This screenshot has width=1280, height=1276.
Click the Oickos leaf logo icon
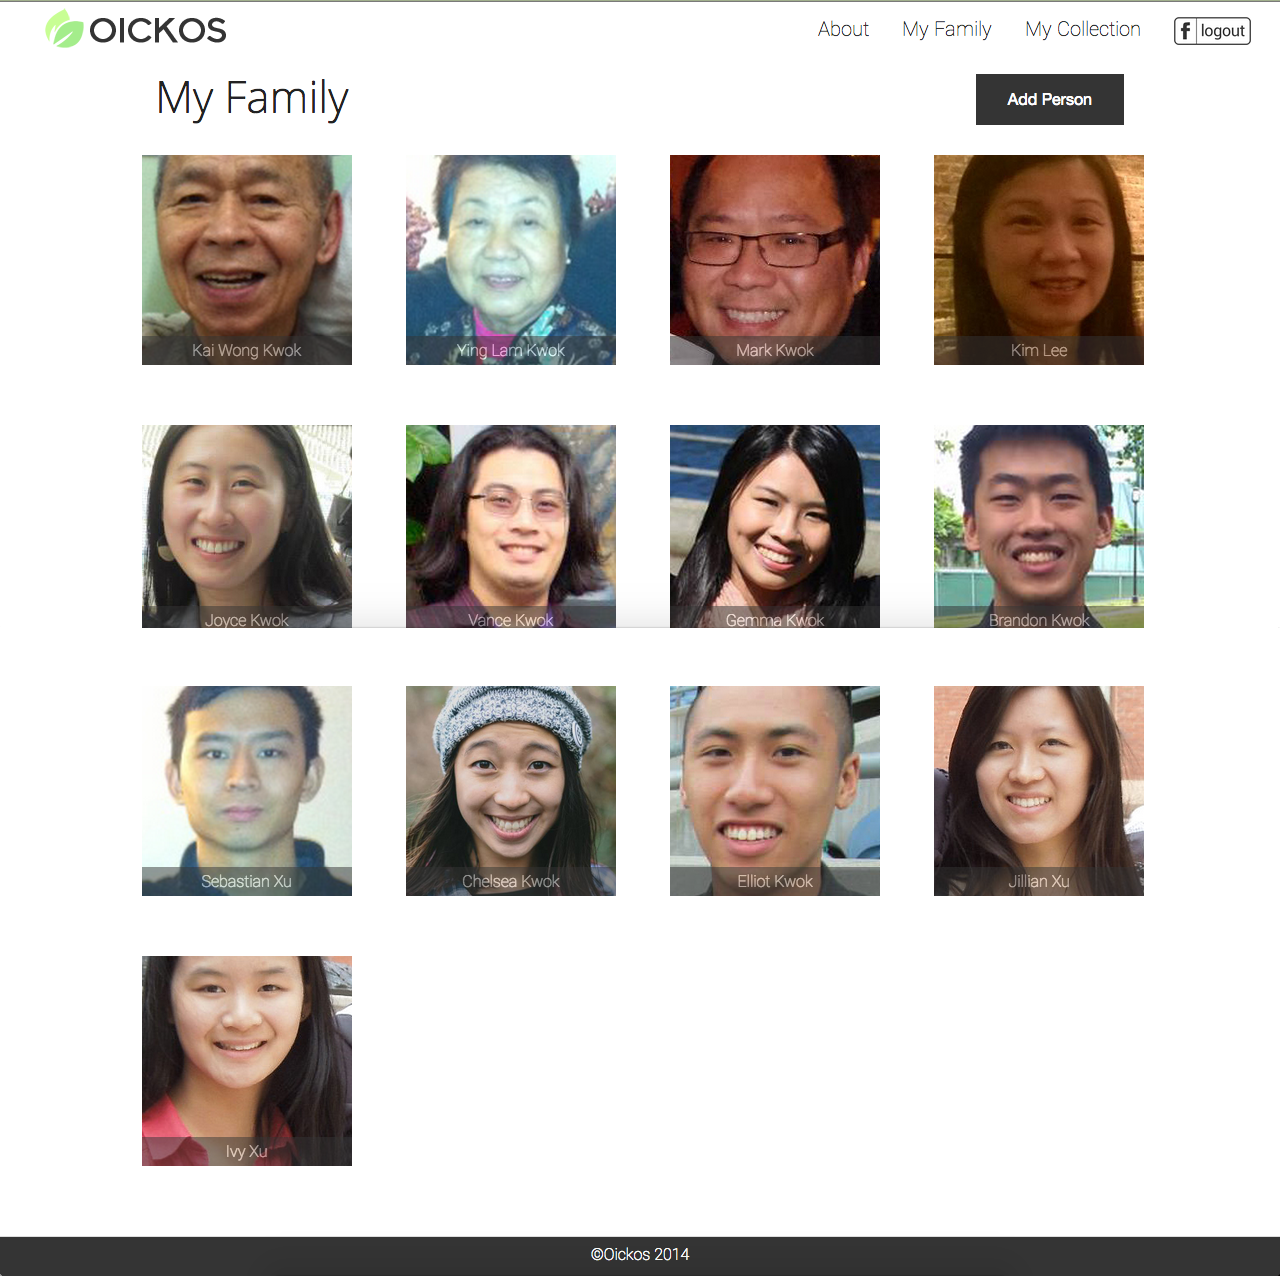tap(65, 29)
